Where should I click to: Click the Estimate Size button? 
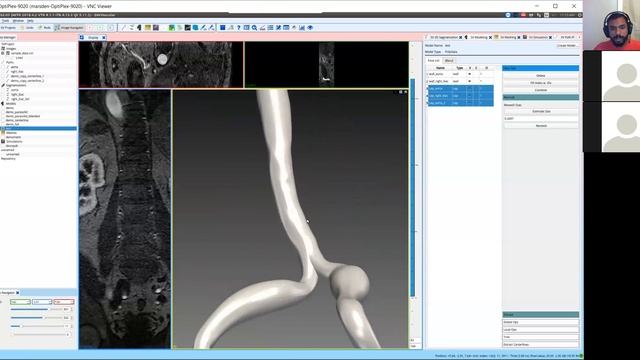point(540,111)
